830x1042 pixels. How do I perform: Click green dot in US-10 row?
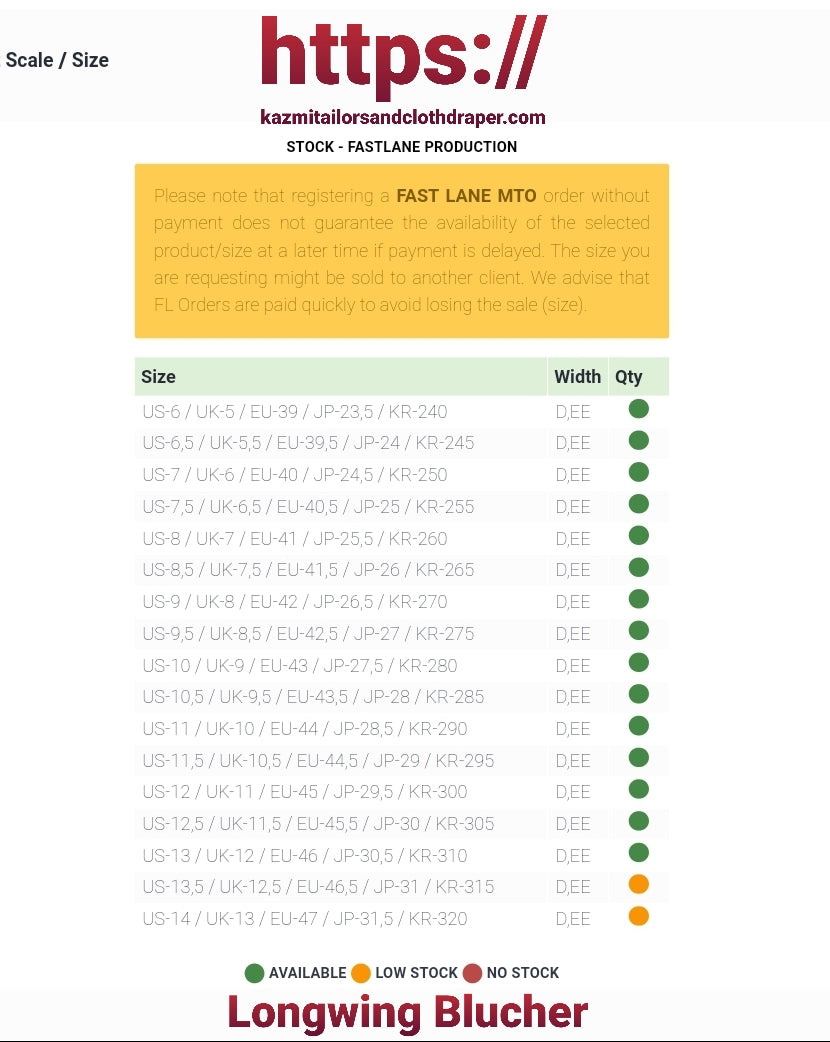(638, 663)
